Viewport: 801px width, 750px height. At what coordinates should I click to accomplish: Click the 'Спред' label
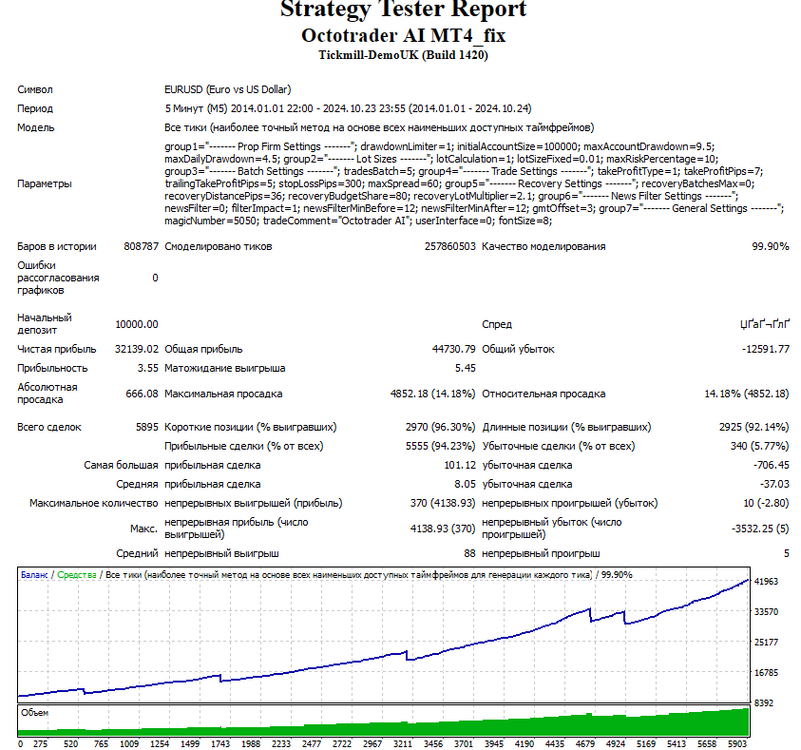pyautogui.click(x=497, y=324)
